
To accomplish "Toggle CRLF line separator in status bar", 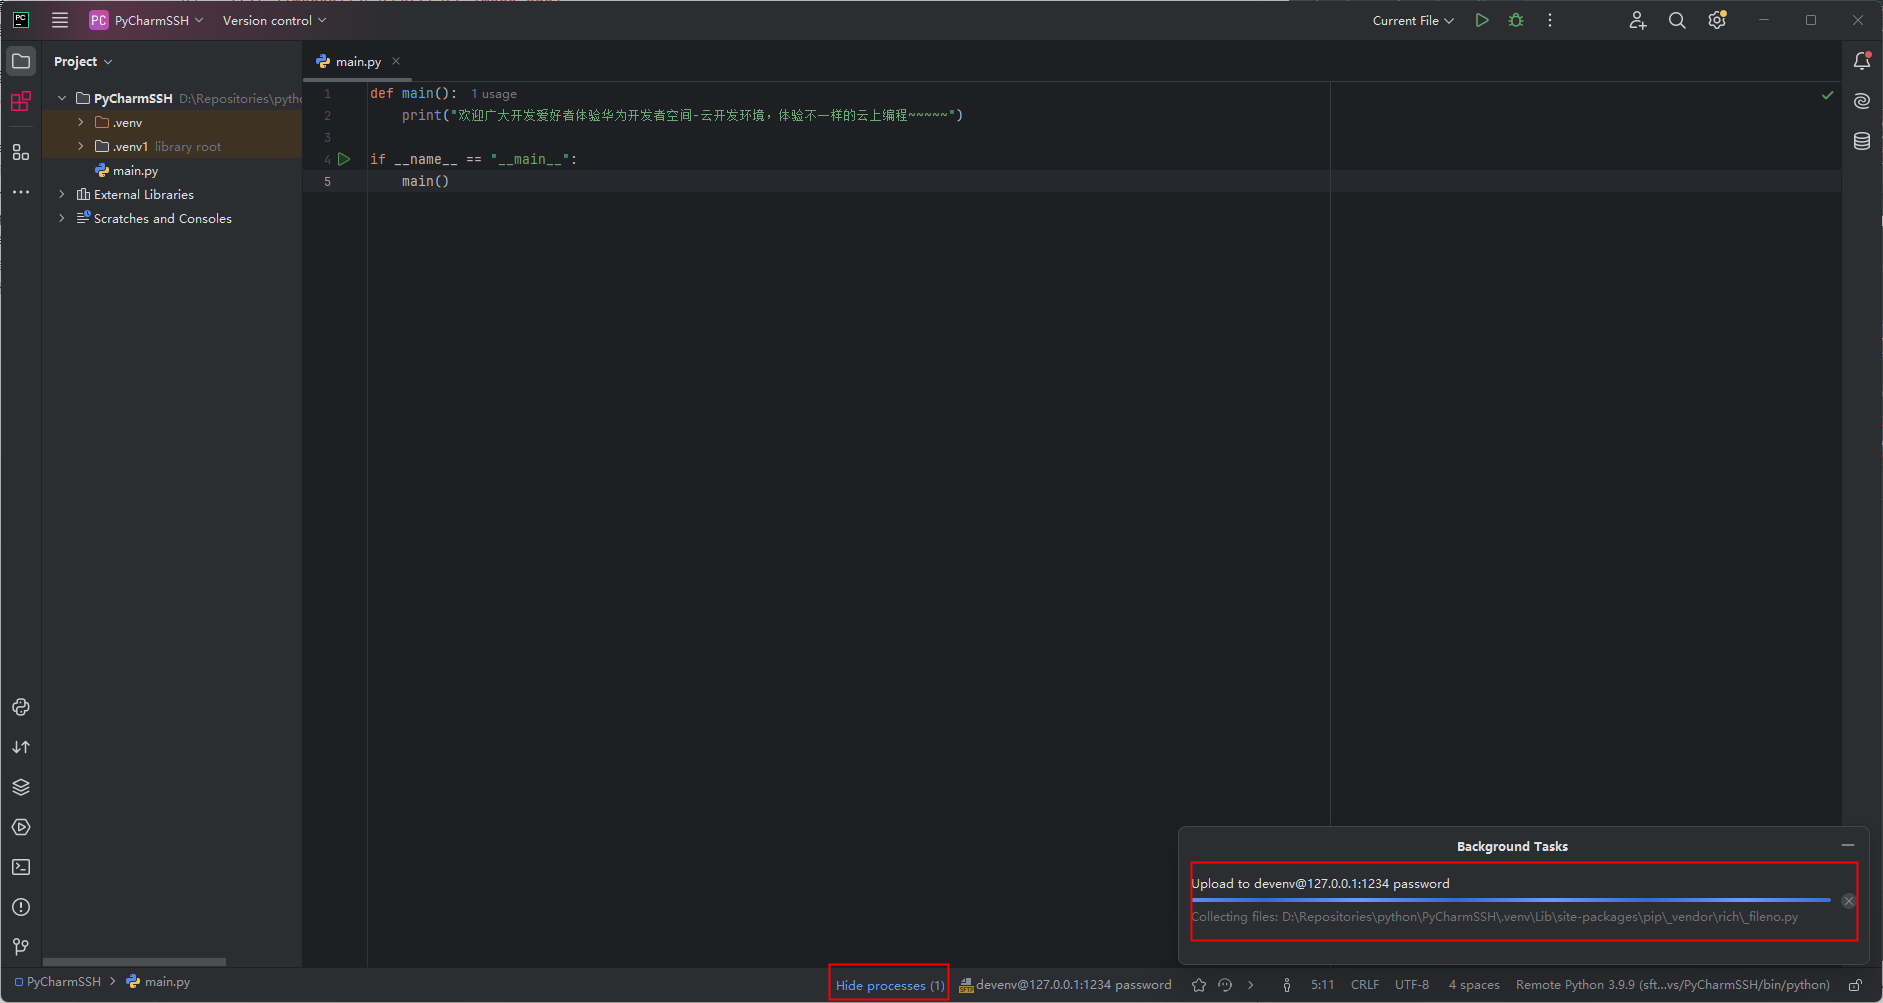I will 1365,984.
